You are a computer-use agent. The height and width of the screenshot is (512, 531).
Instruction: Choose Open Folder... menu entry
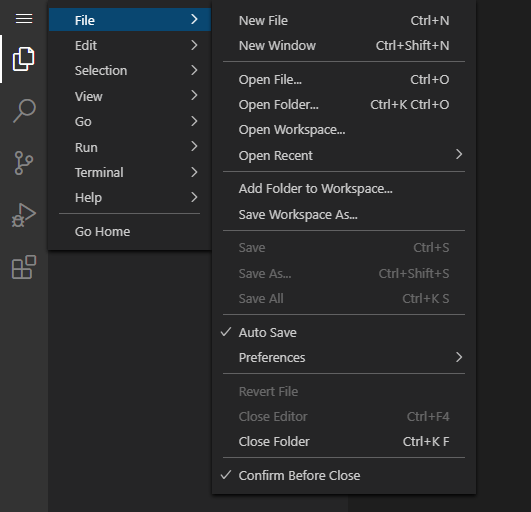click(x=344, y=105)
